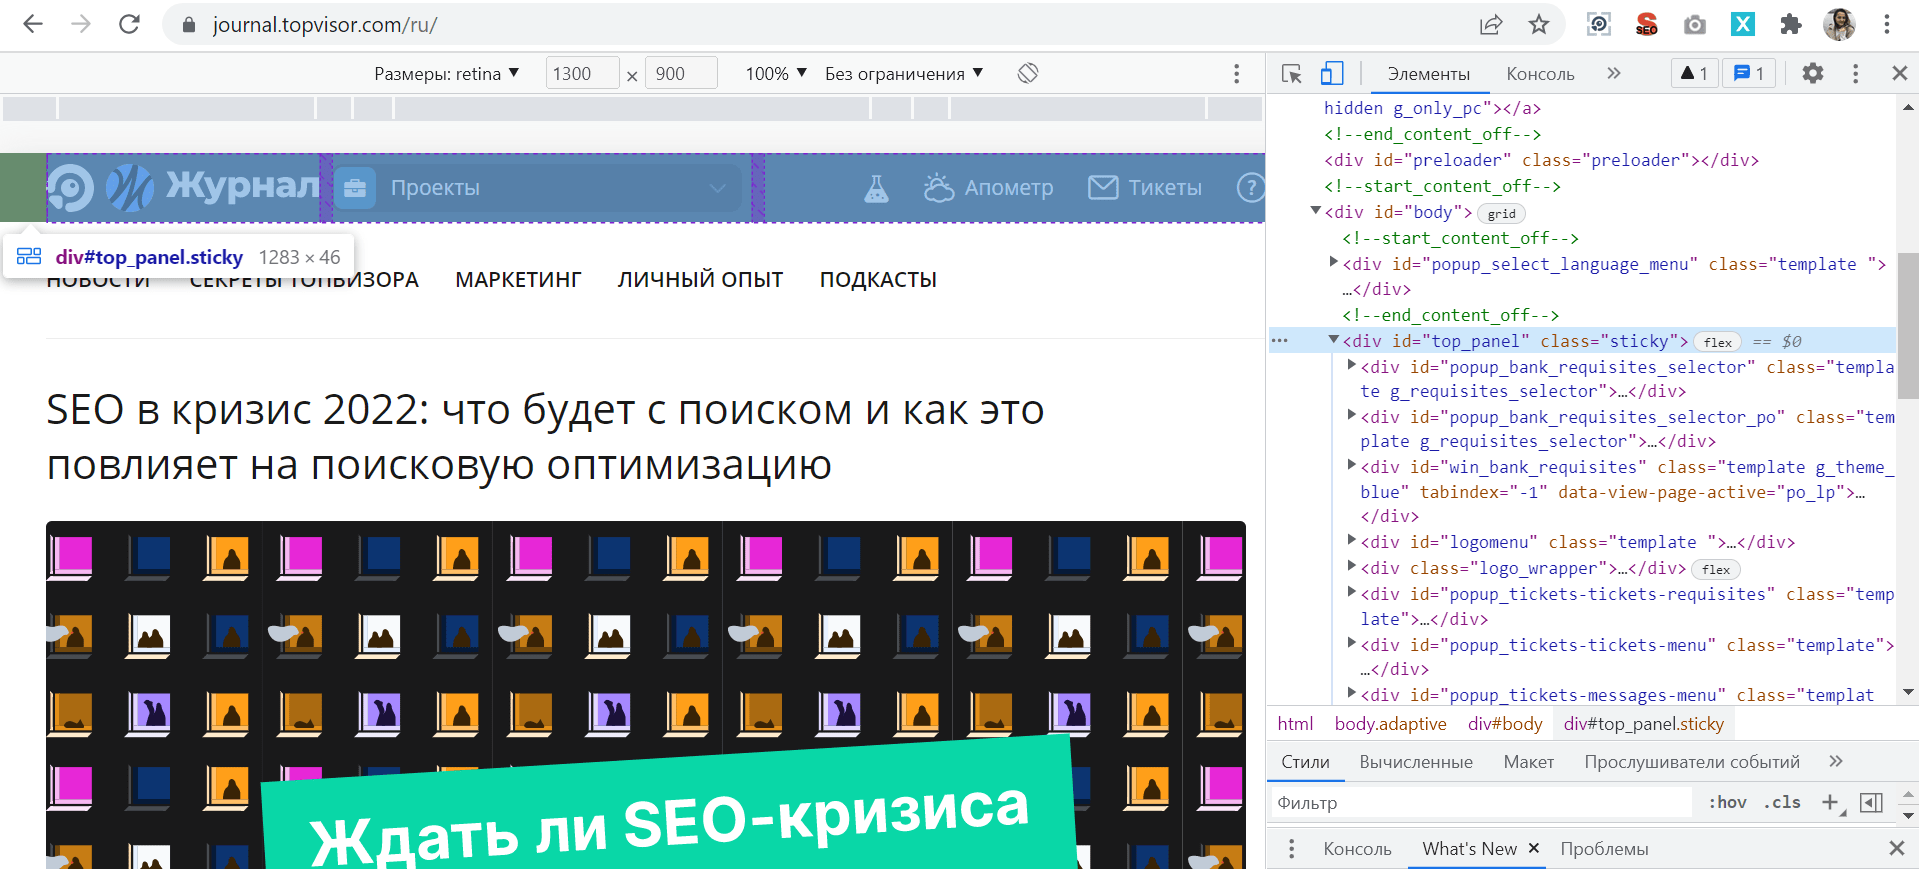Reload the current page

tap(129, 24)
